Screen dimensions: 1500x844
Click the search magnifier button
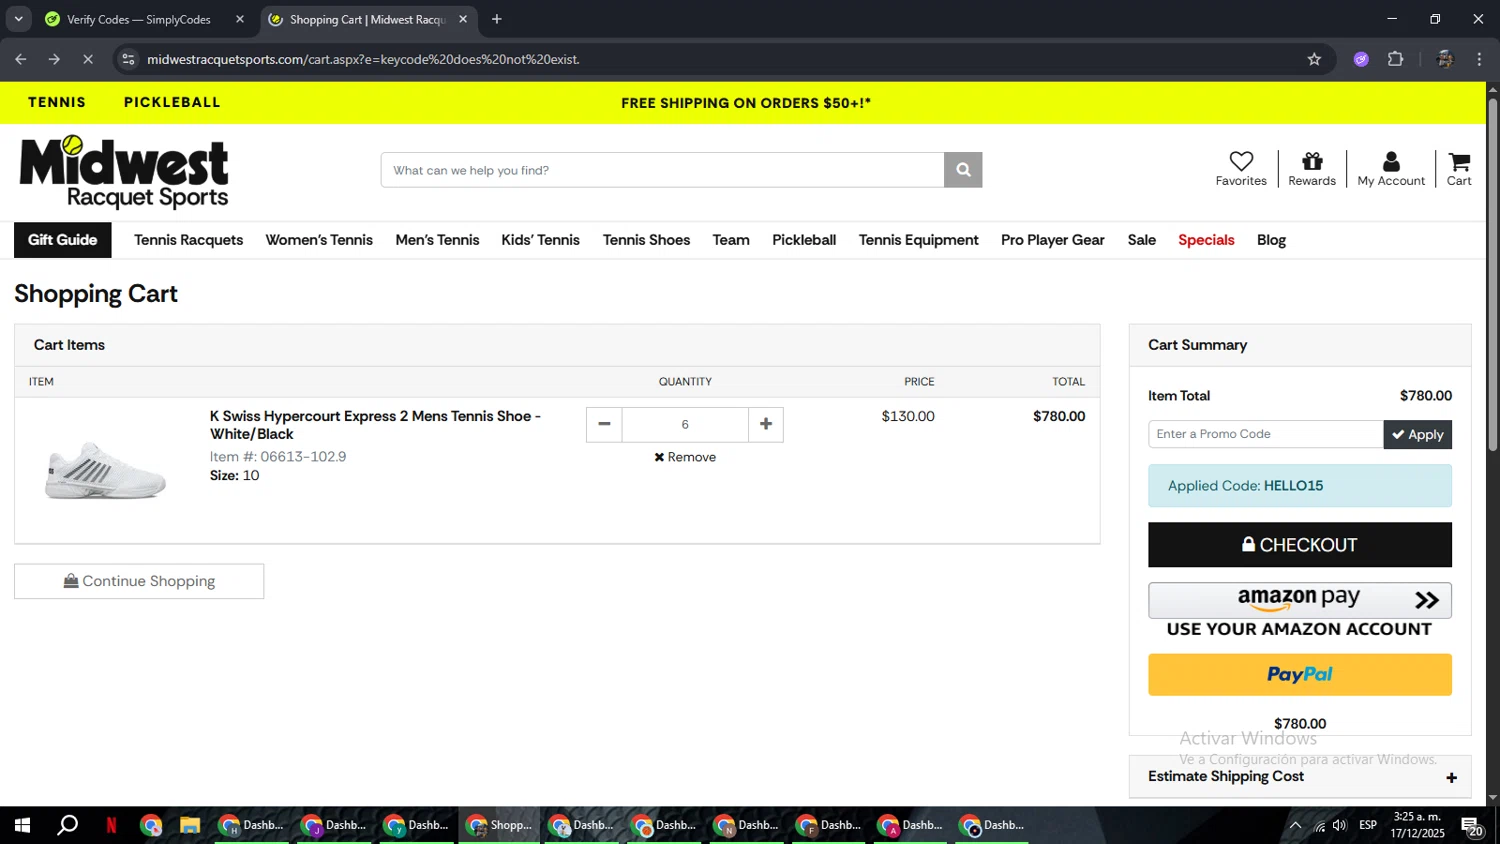[963, 170]
